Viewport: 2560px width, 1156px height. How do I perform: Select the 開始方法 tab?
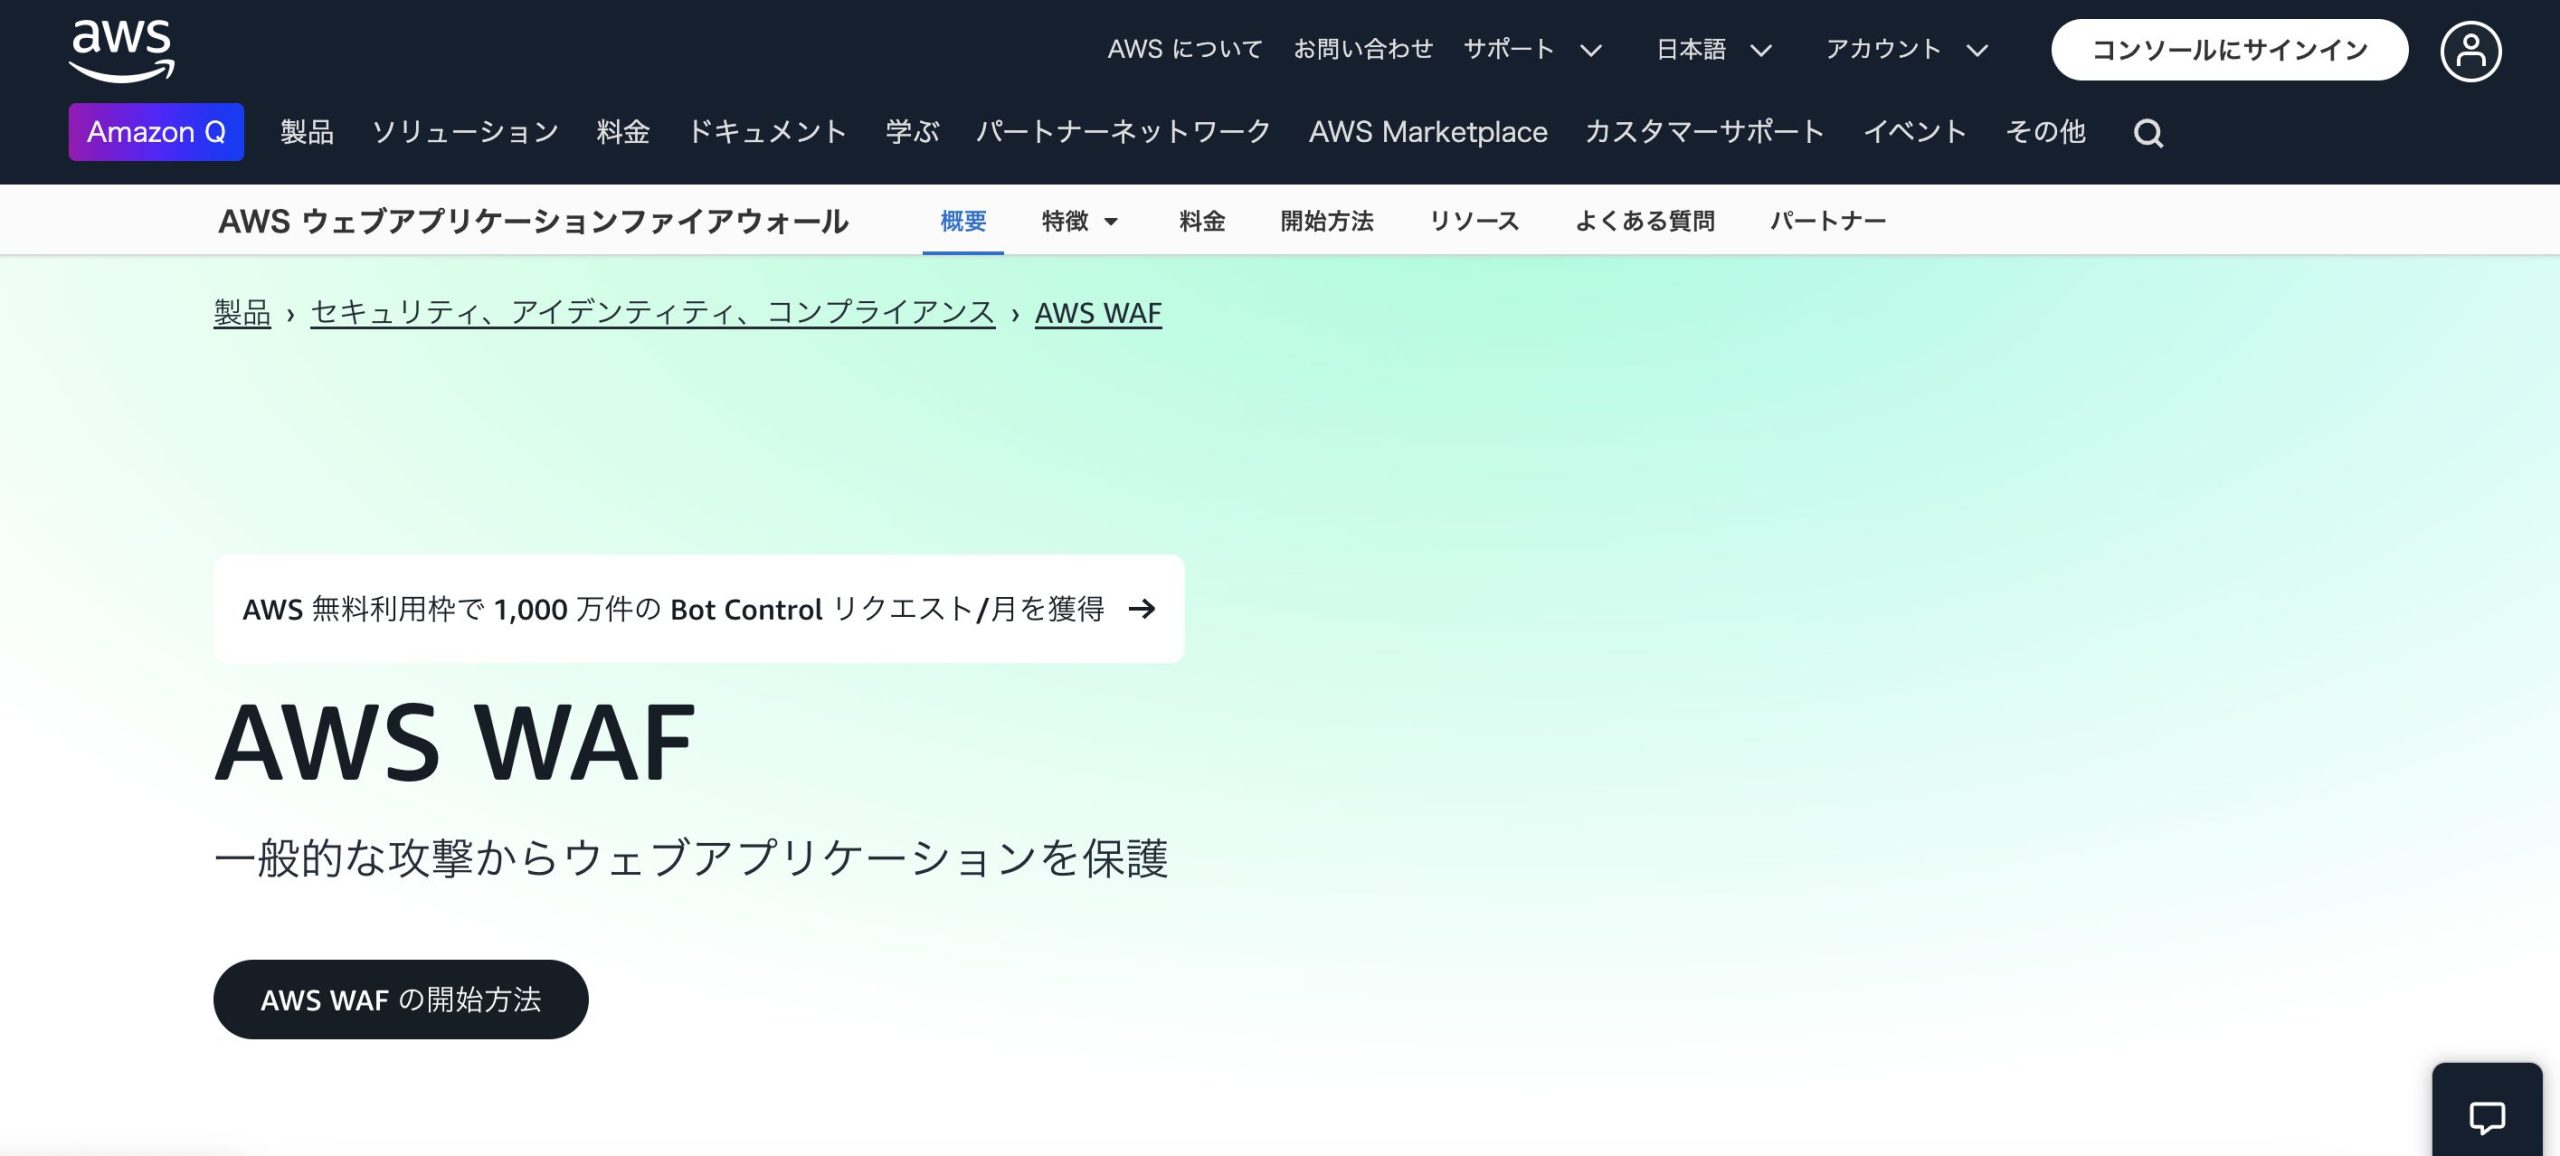click(1327, 221)
